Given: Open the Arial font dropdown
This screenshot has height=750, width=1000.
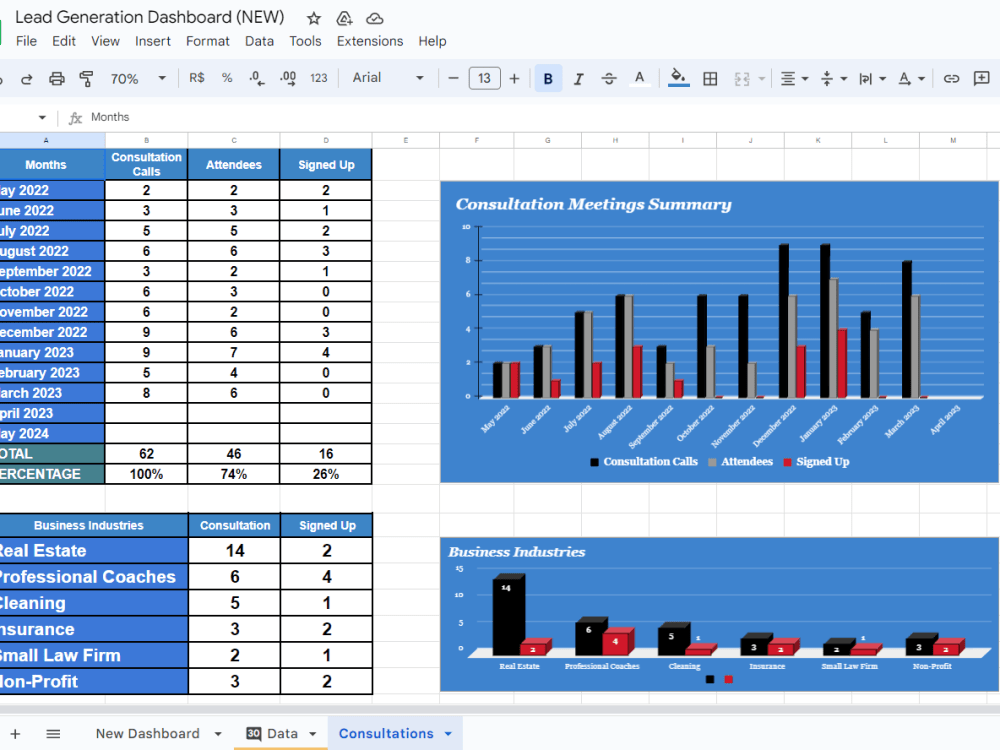Looking at the screenshot, I should [388, 78].
